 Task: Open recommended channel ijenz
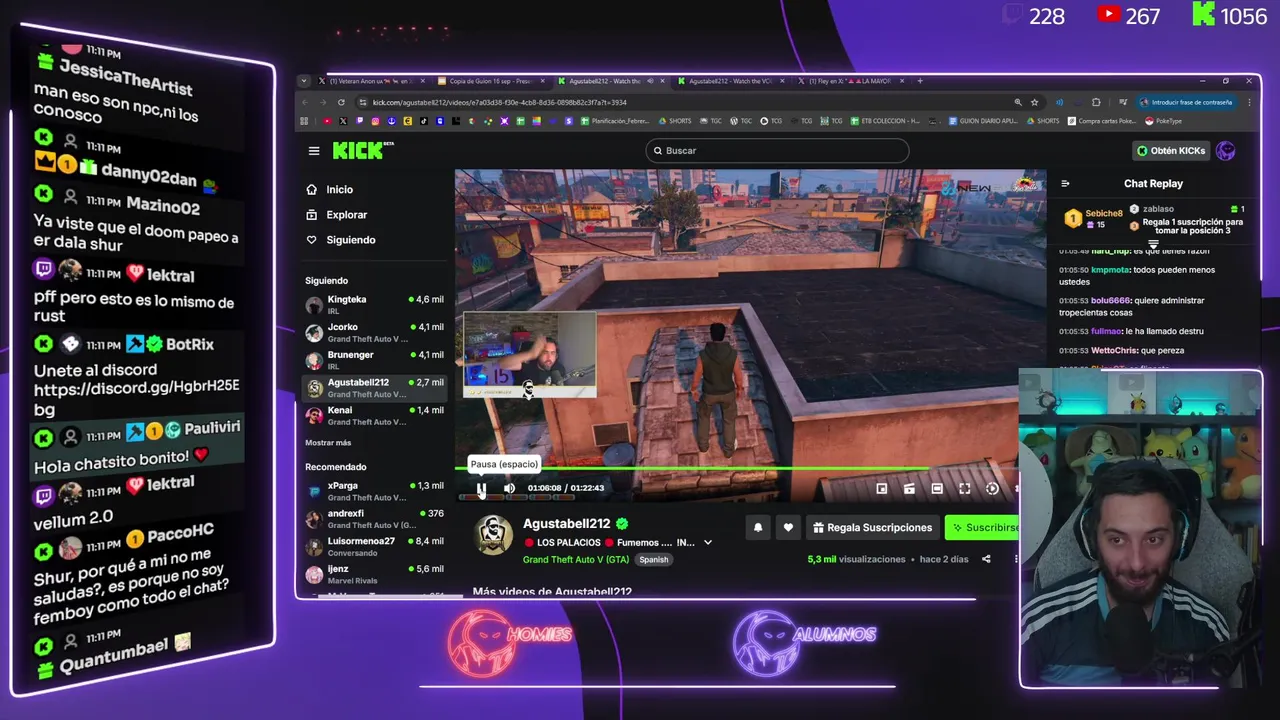[375, 574]
